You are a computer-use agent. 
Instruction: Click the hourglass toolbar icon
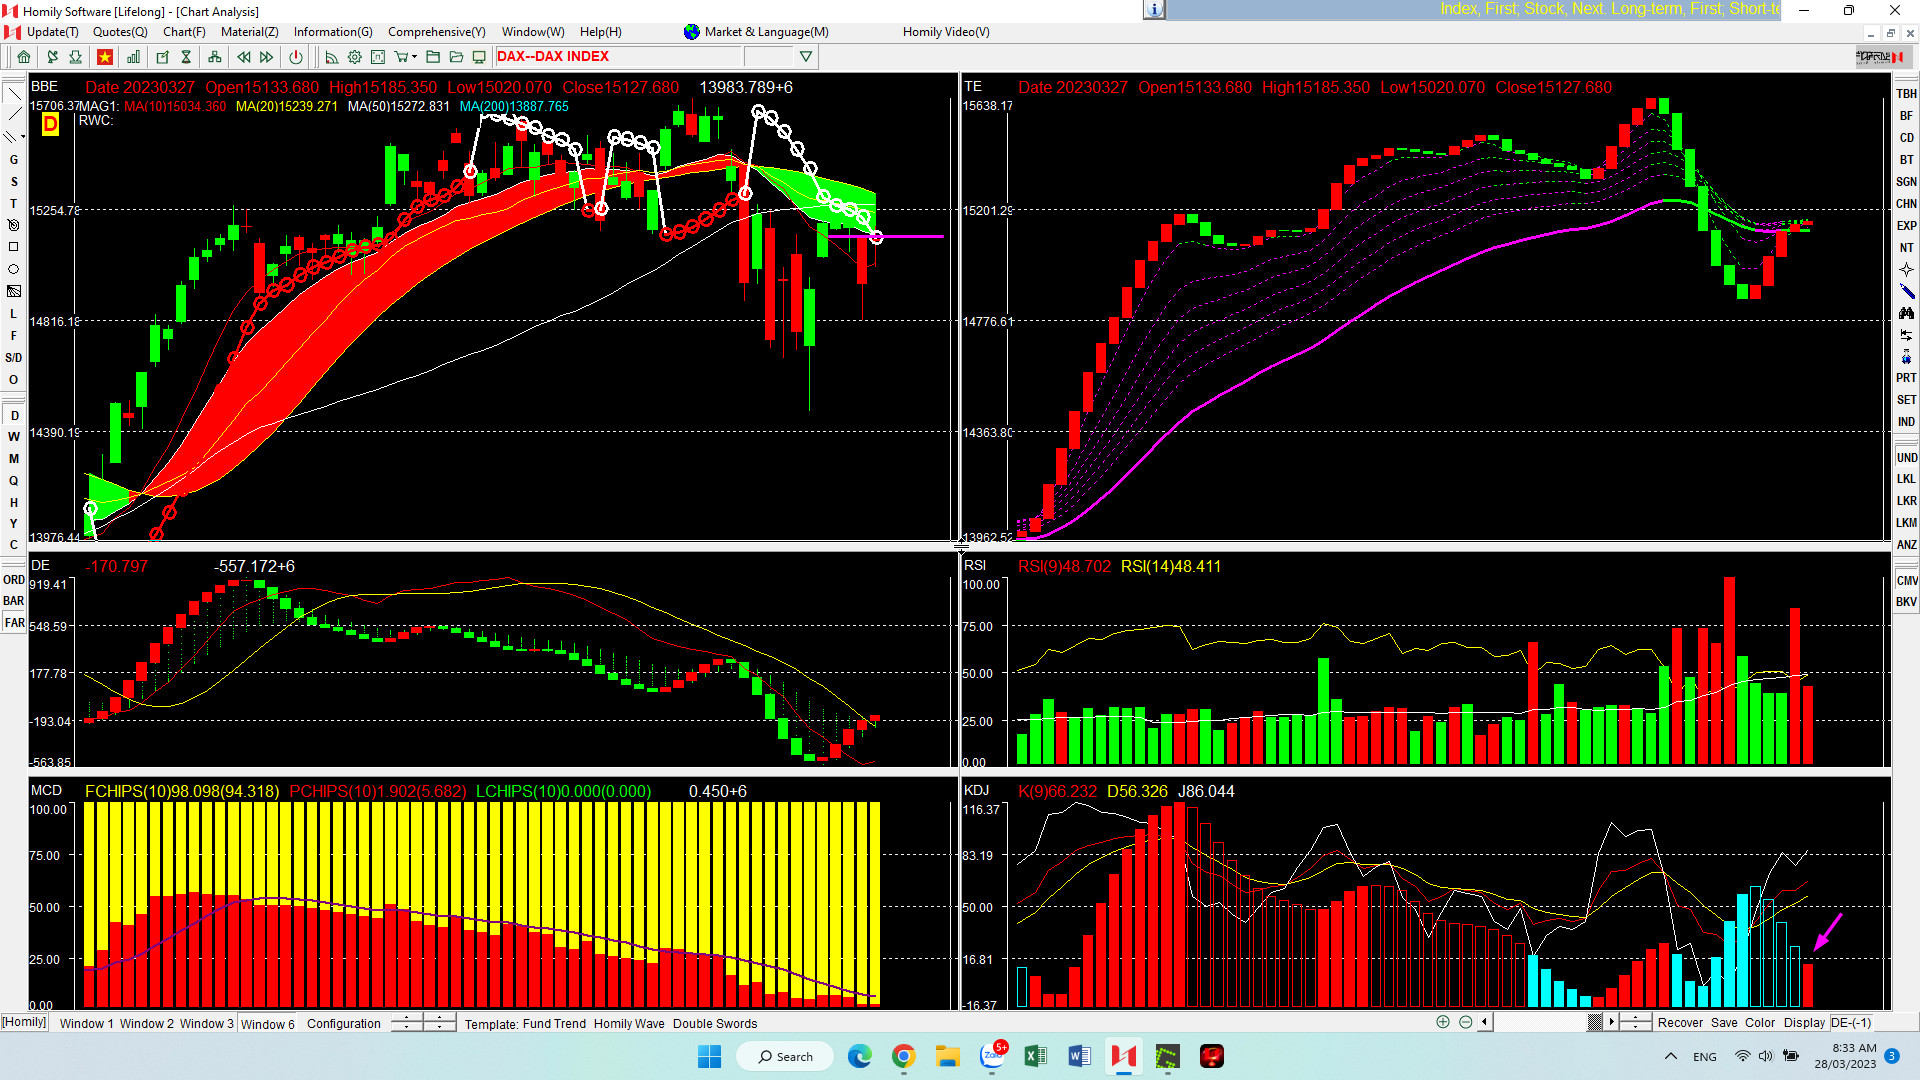coord(186,57)
